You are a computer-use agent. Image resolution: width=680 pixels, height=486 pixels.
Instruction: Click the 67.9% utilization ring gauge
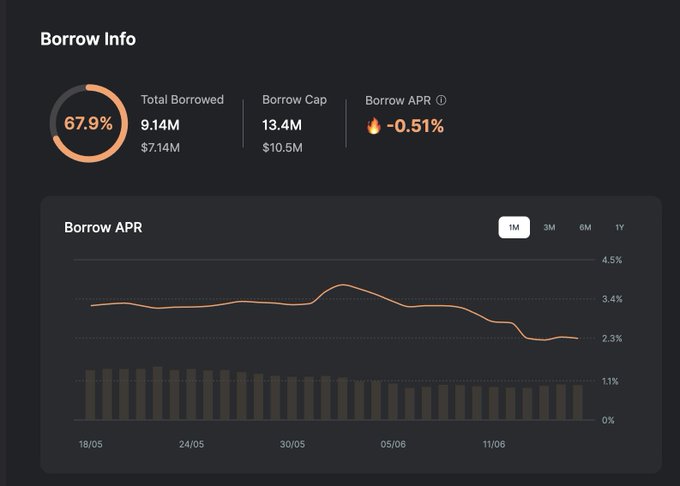coord(88,124)
